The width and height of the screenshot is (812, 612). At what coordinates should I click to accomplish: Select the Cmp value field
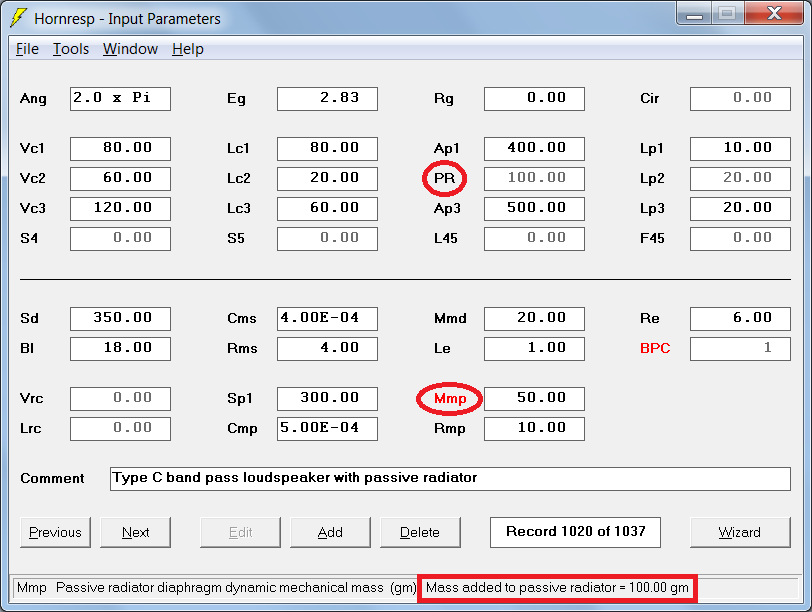[327, 429]
